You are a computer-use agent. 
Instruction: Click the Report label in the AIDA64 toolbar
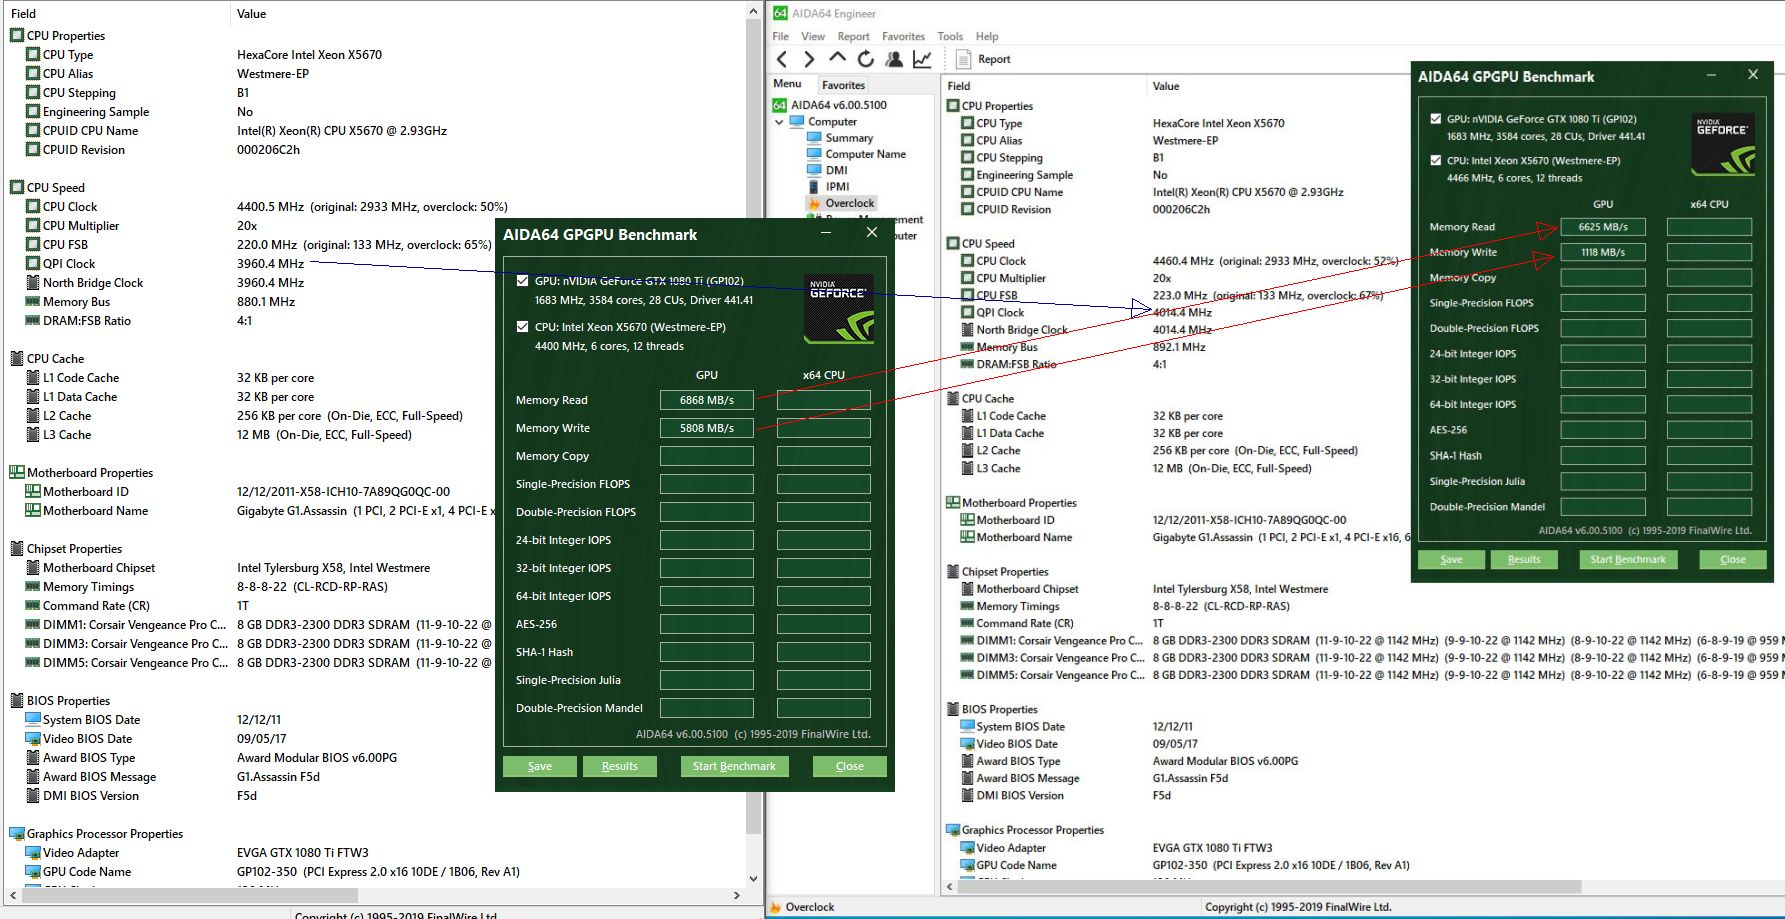tap(994, 59)
